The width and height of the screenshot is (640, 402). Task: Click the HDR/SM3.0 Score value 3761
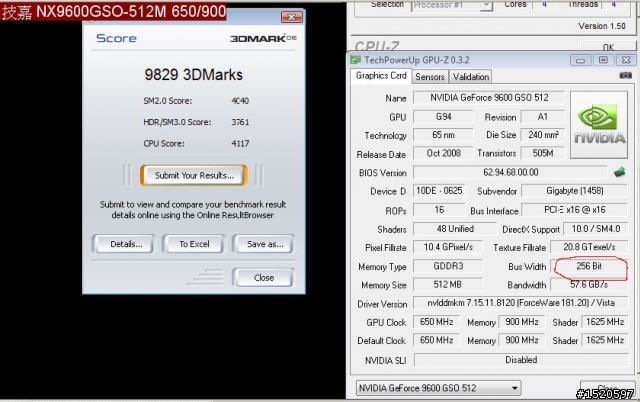tap(240, 122)
